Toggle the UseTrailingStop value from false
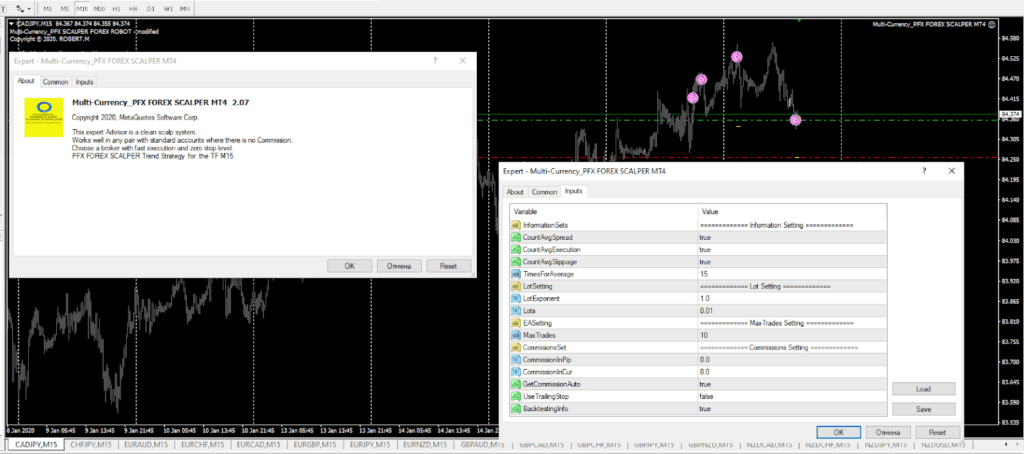Viewport: 1024px width, 454px height. coord(706,397)
